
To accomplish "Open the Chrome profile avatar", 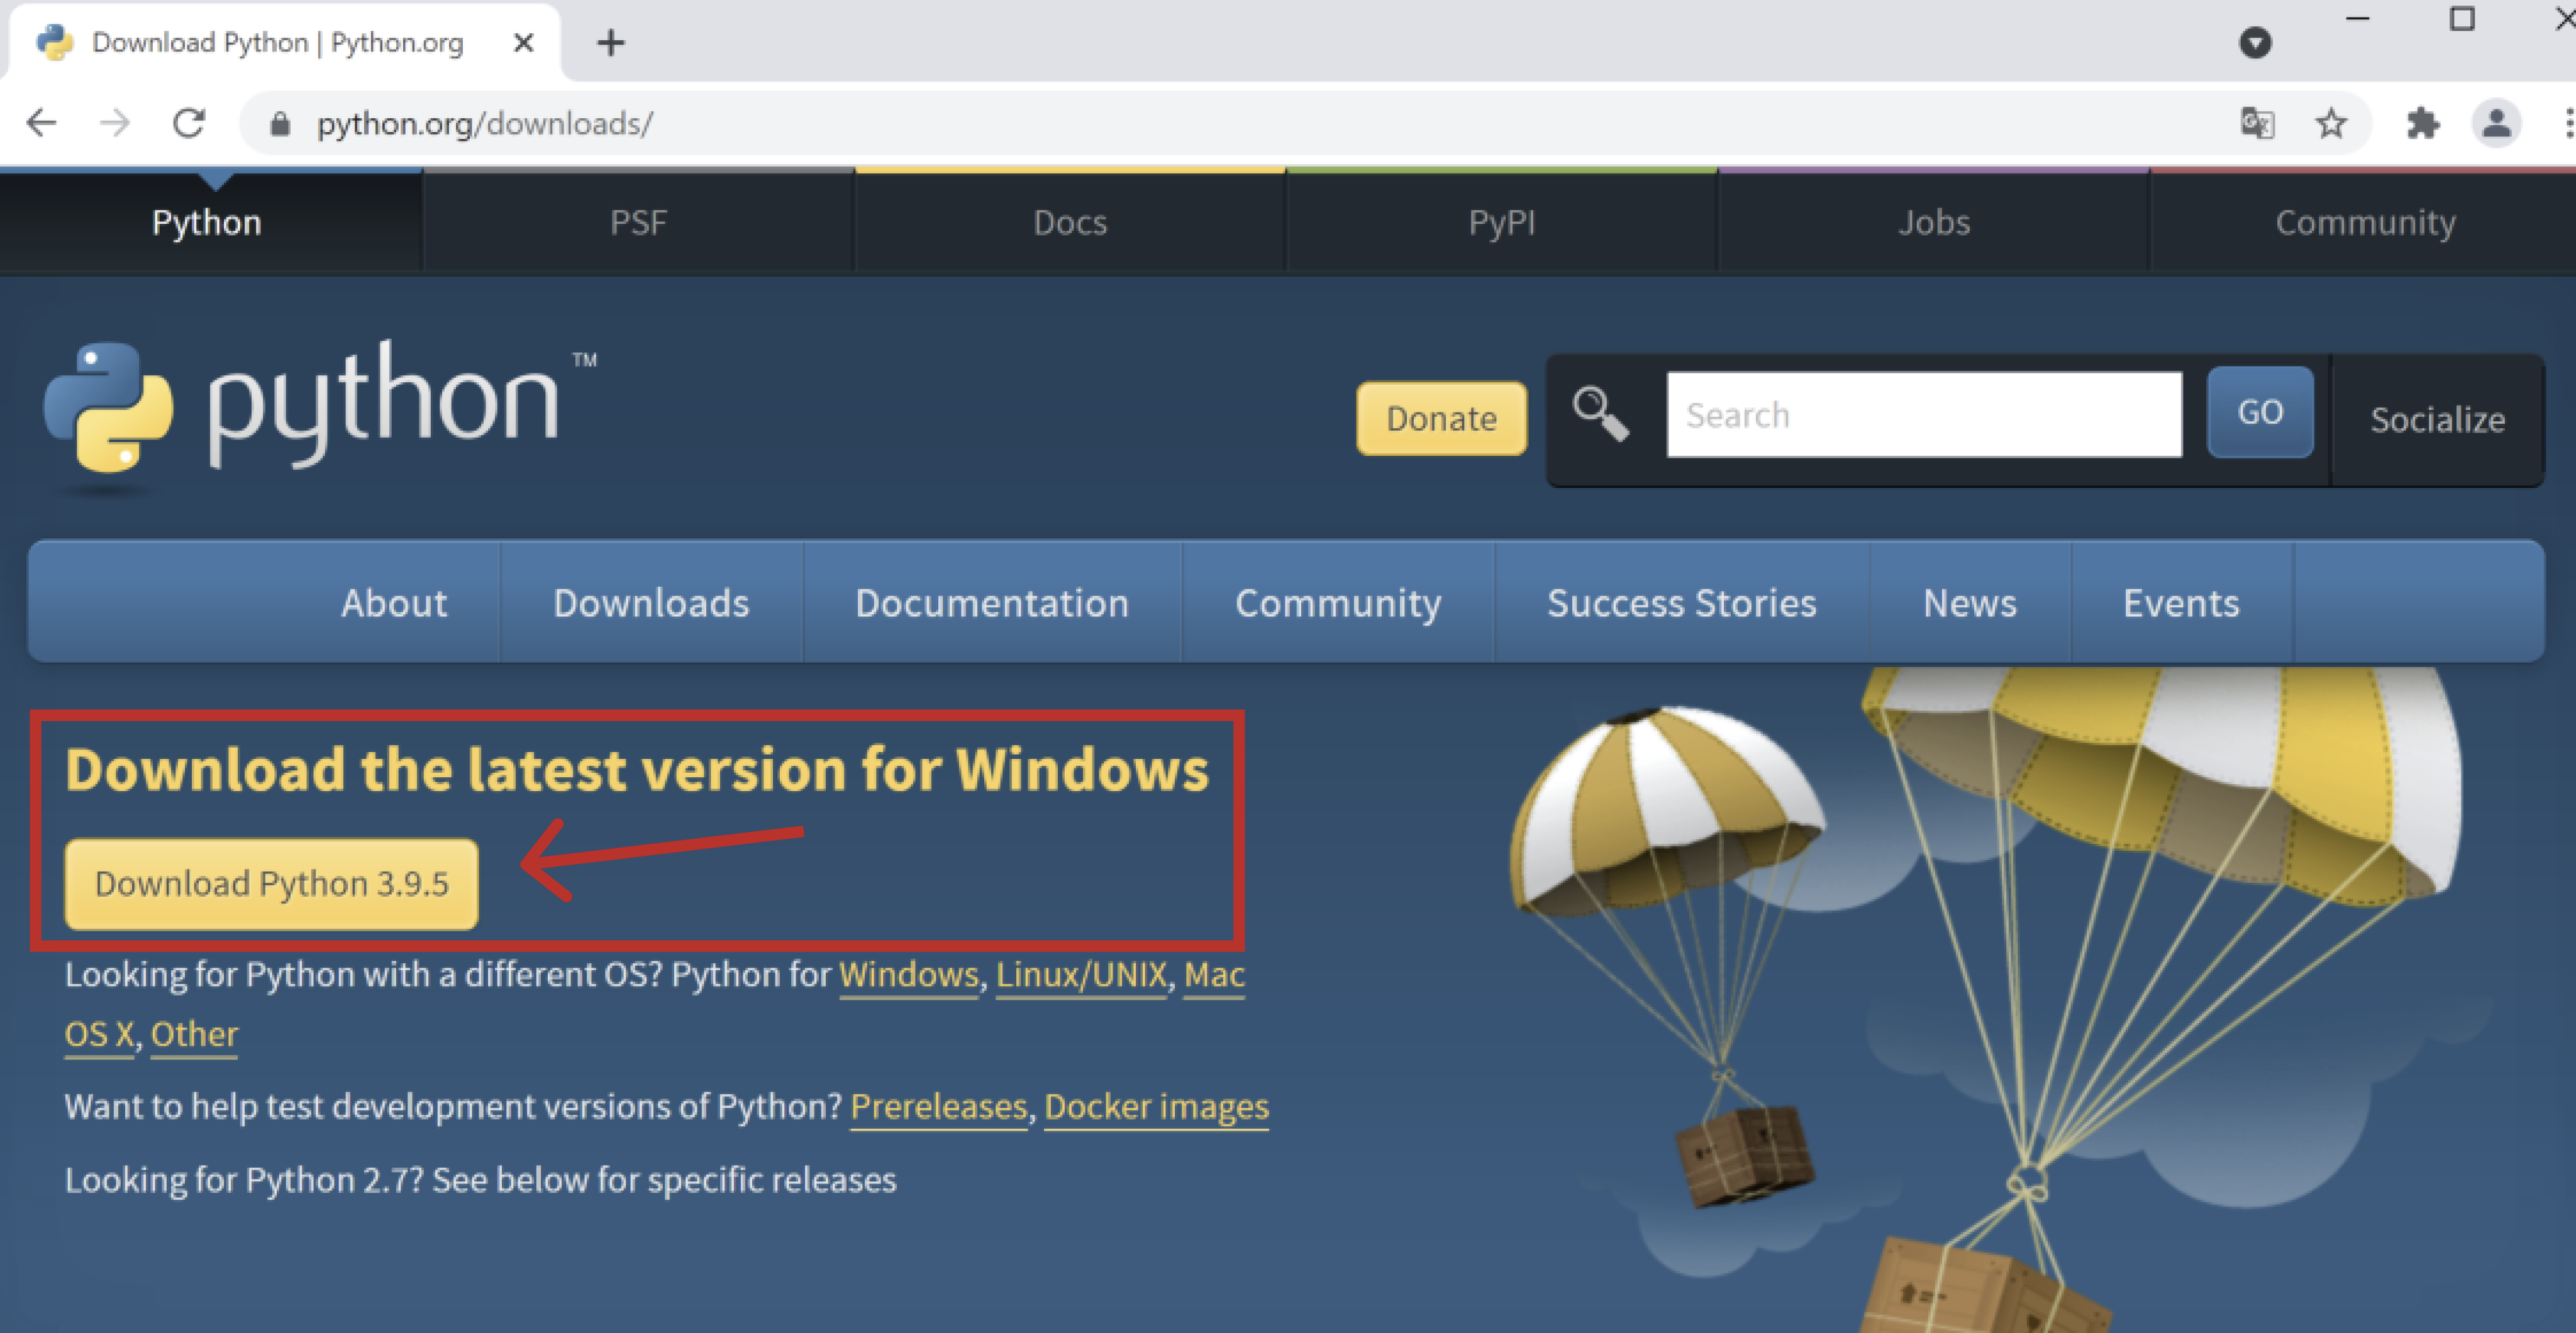I will pyautogui.click(x=2496, y=123).
